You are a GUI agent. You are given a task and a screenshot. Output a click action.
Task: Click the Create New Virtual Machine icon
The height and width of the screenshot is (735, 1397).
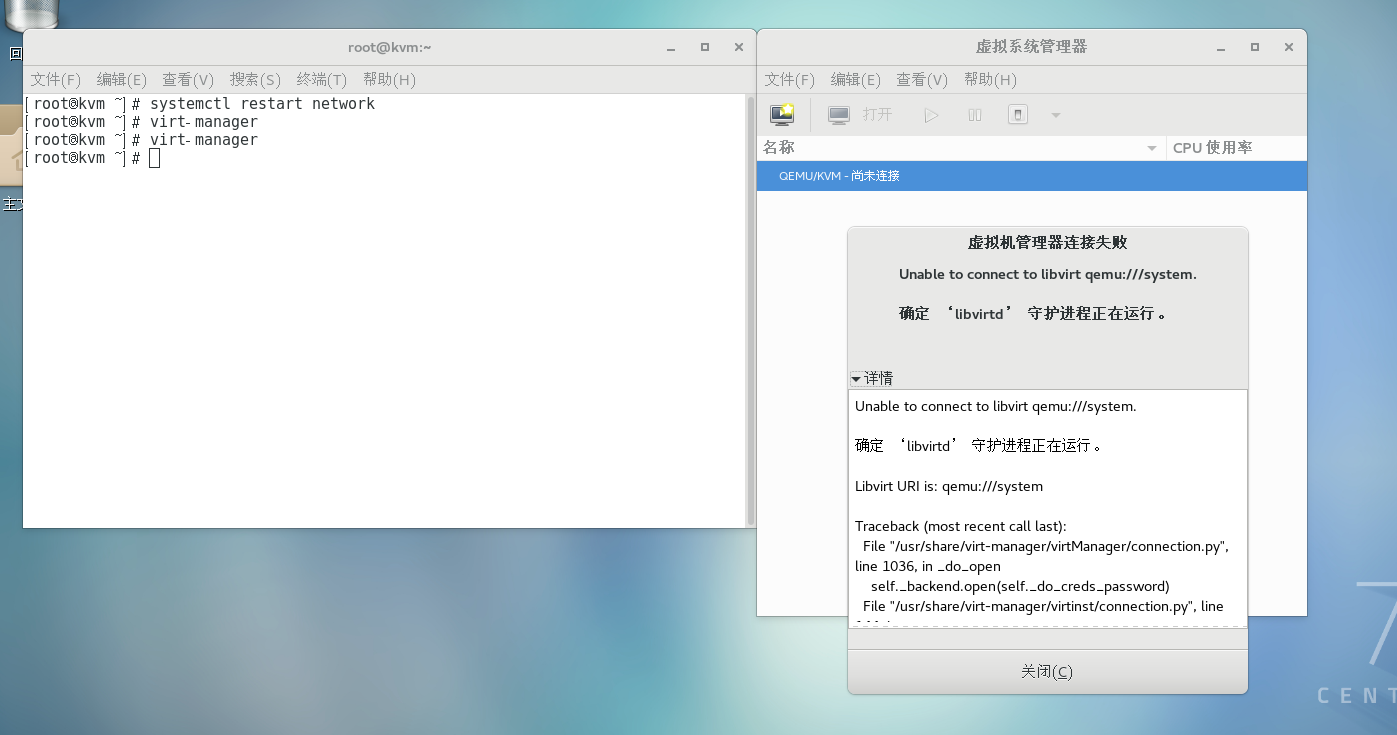click(x=781, y=114)
